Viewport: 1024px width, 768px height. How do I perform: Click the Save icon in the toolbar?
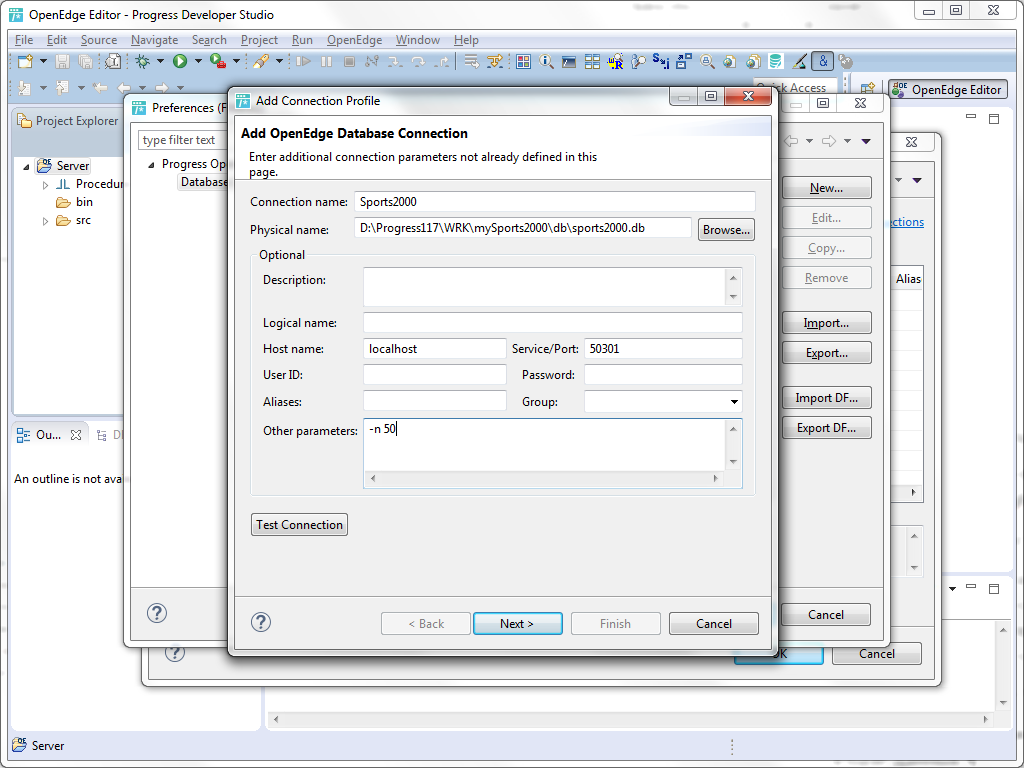[x=62, y=62]
